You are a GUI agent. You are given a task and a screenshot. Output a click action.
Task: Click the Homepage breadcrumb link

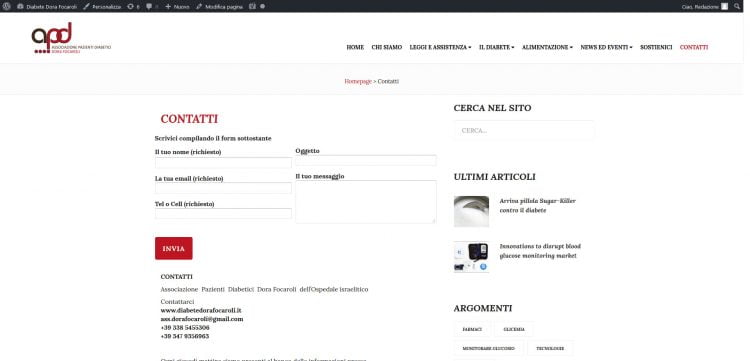(x=358, y=81)
